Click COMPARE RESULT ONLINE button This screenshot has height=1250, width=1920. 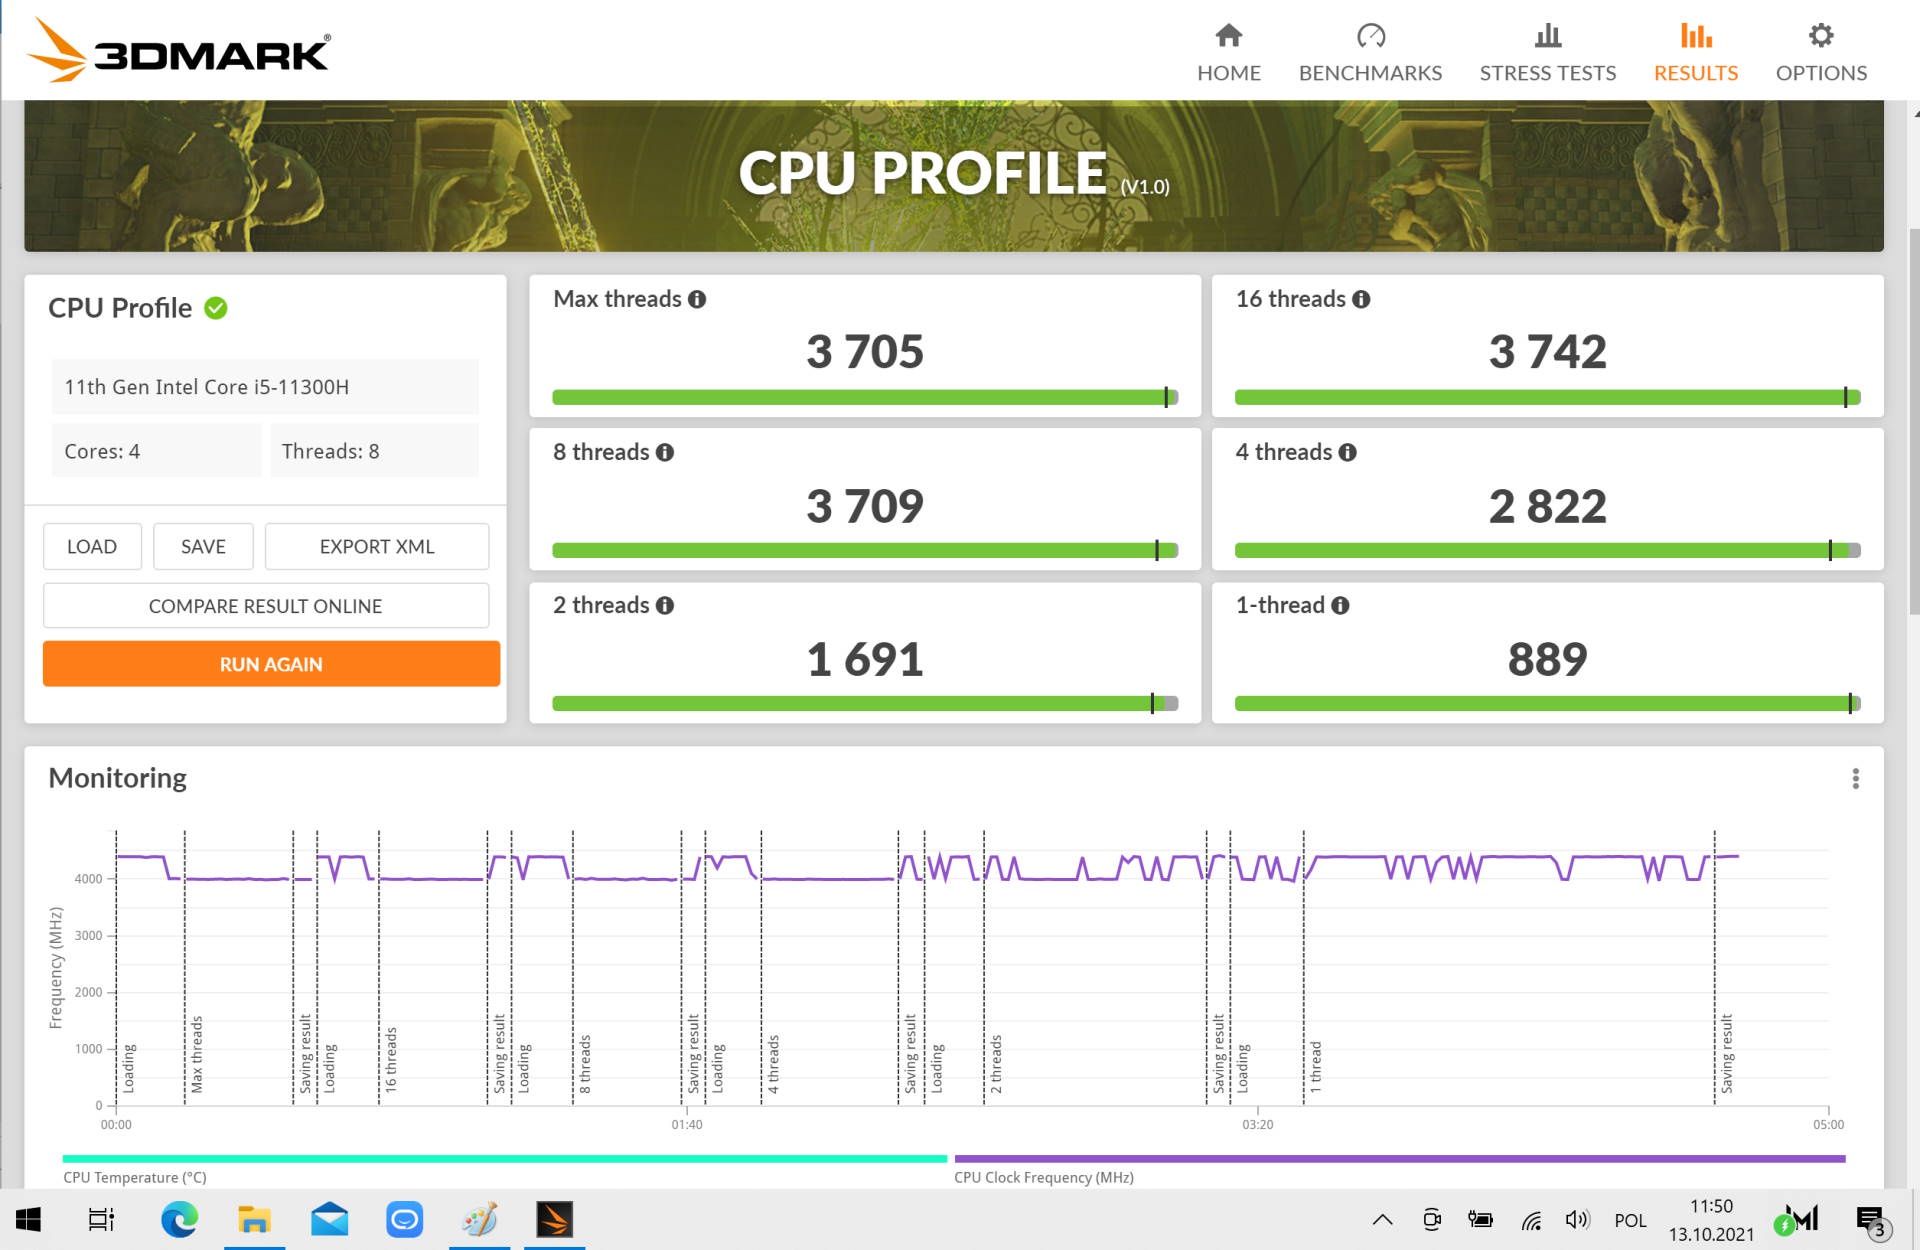coord(266,606)
